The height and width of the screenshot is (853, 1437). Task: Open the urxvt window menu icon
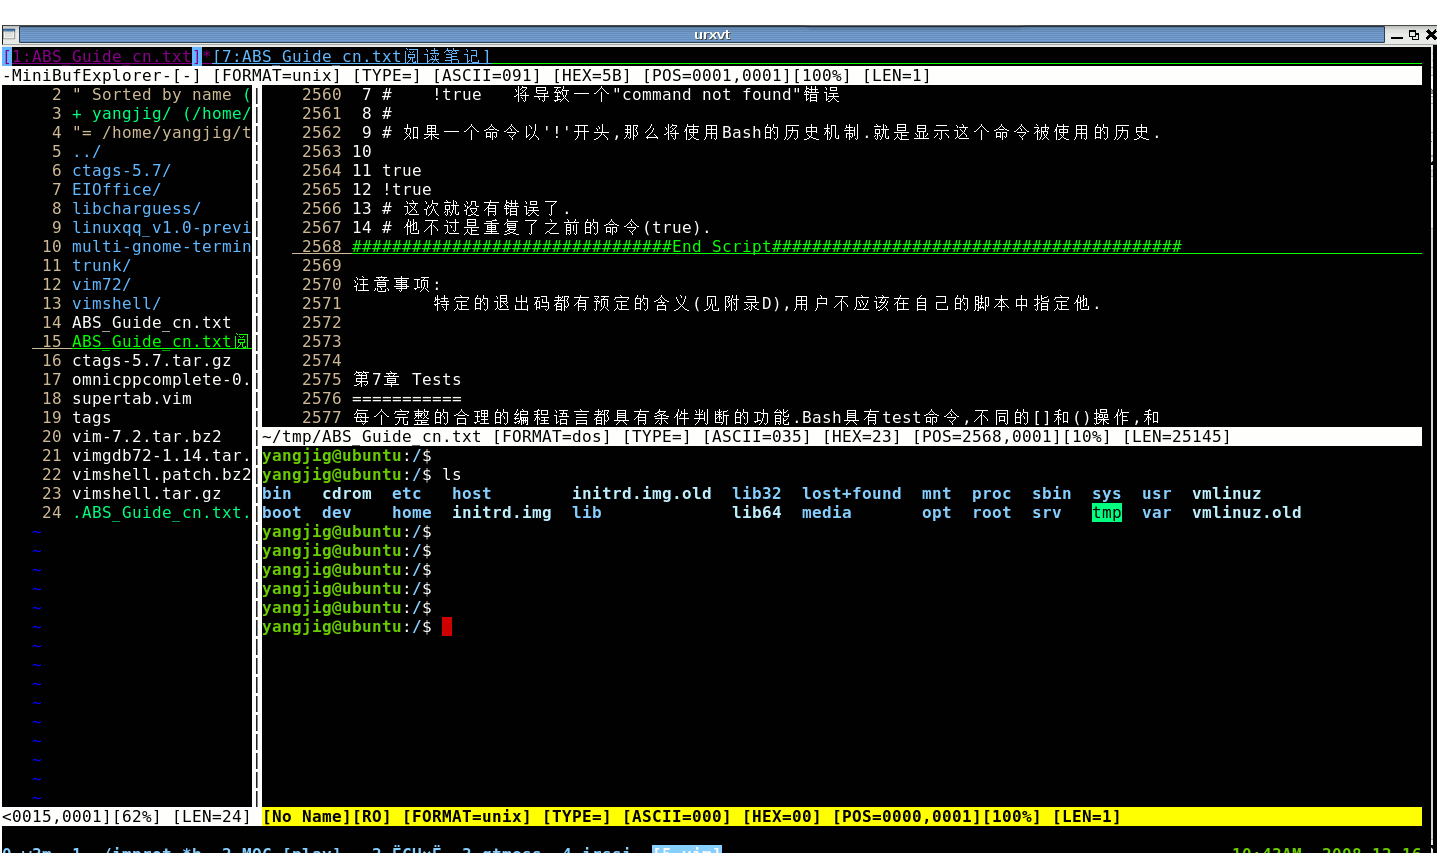coord(9,34)
